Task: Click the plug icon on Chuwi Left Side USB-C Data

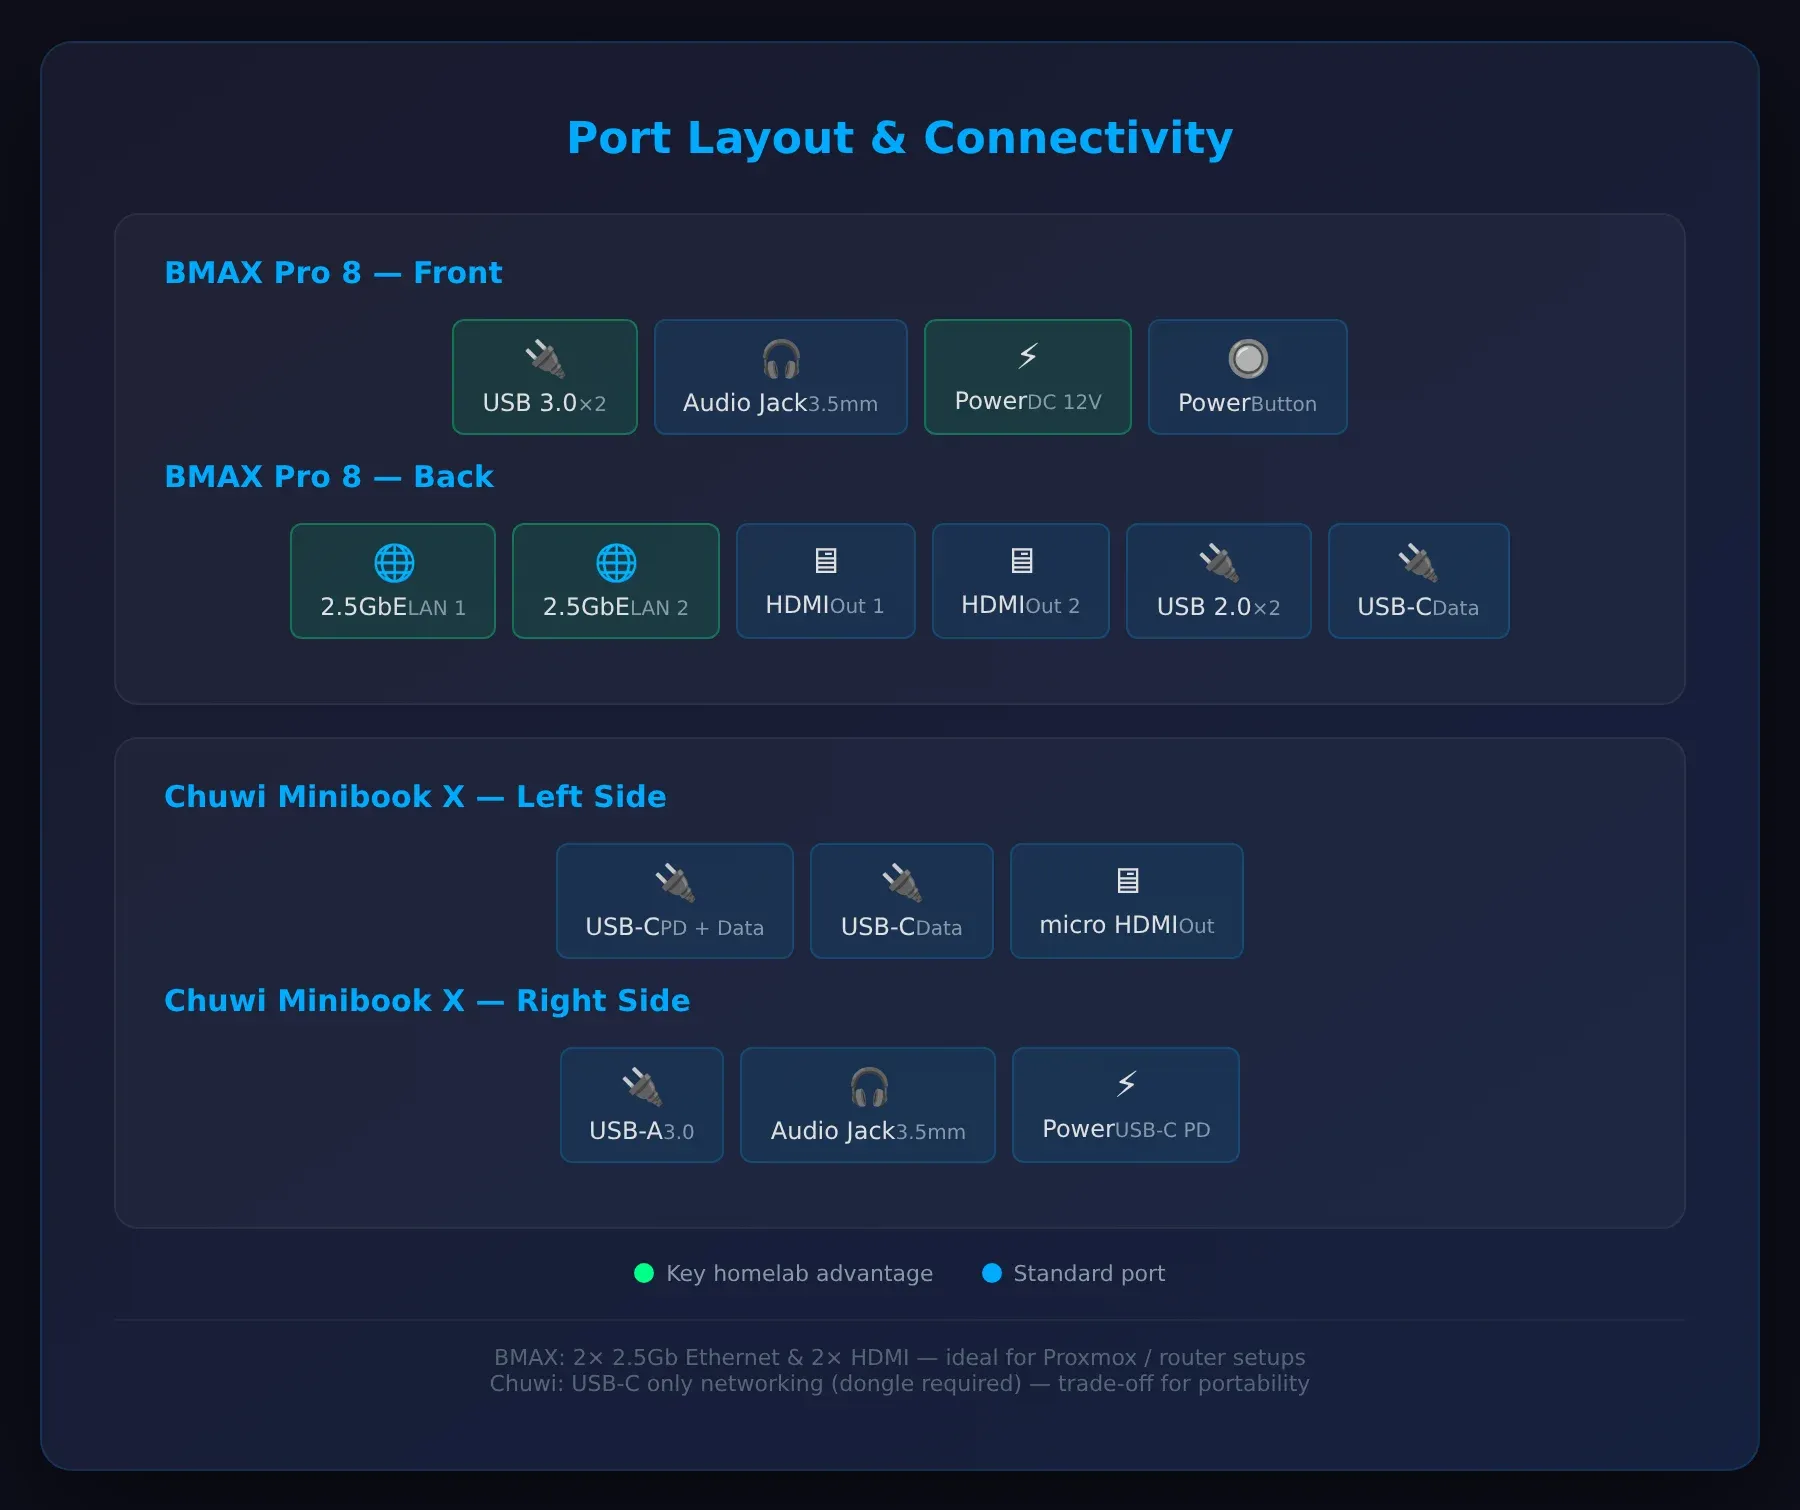Action: tap(902, 882)
